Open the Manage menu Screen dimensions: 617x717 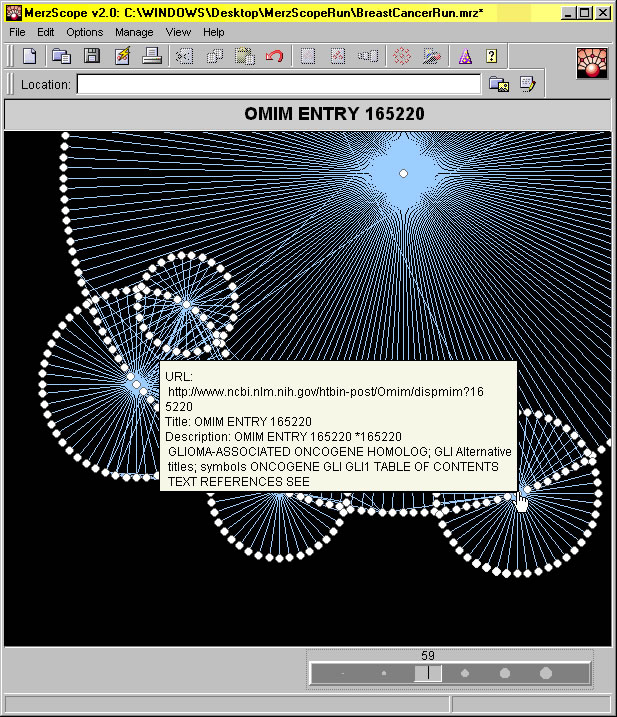pos(134,32)
